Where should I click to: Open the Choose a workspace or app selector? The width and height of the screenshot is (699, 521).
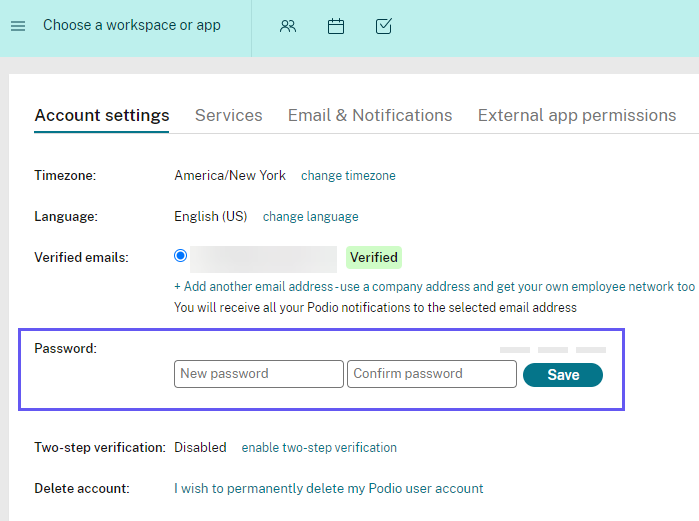coord(132,25)
